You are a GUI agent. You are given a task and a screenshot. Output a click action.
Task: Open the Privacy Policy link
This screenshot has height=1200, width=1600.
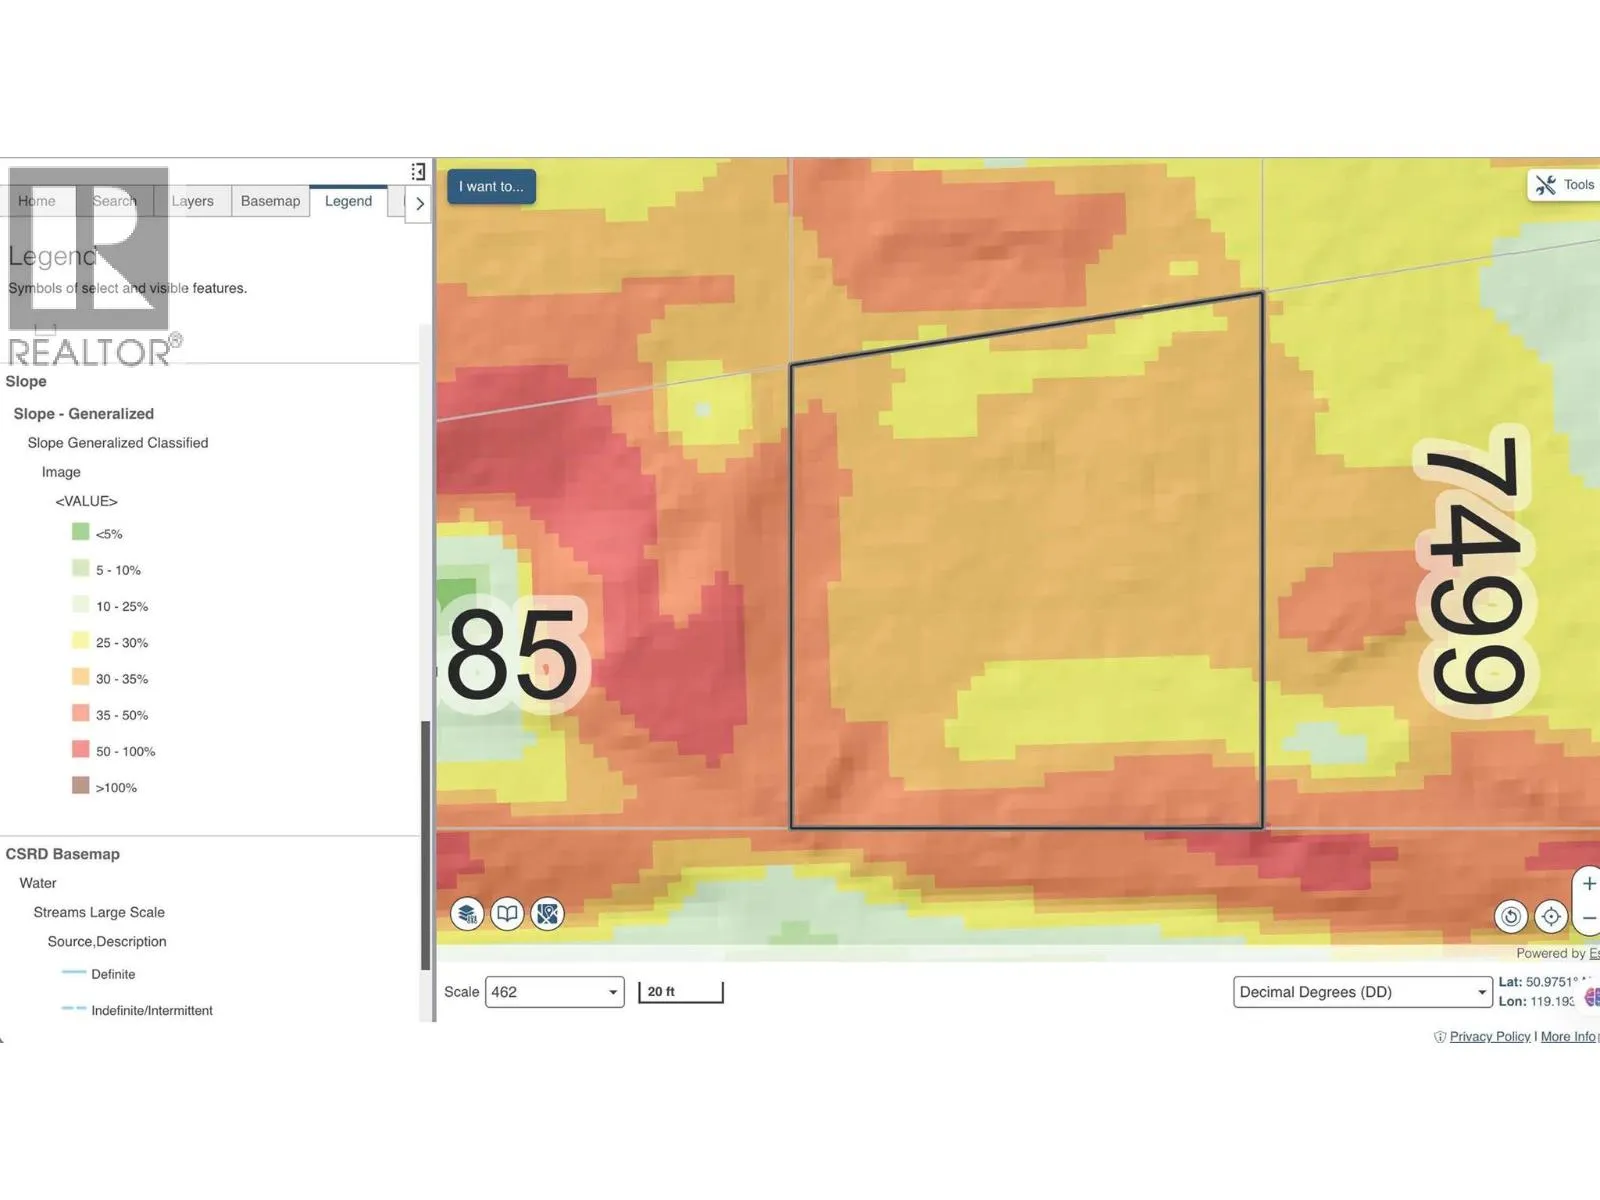1489,1037
